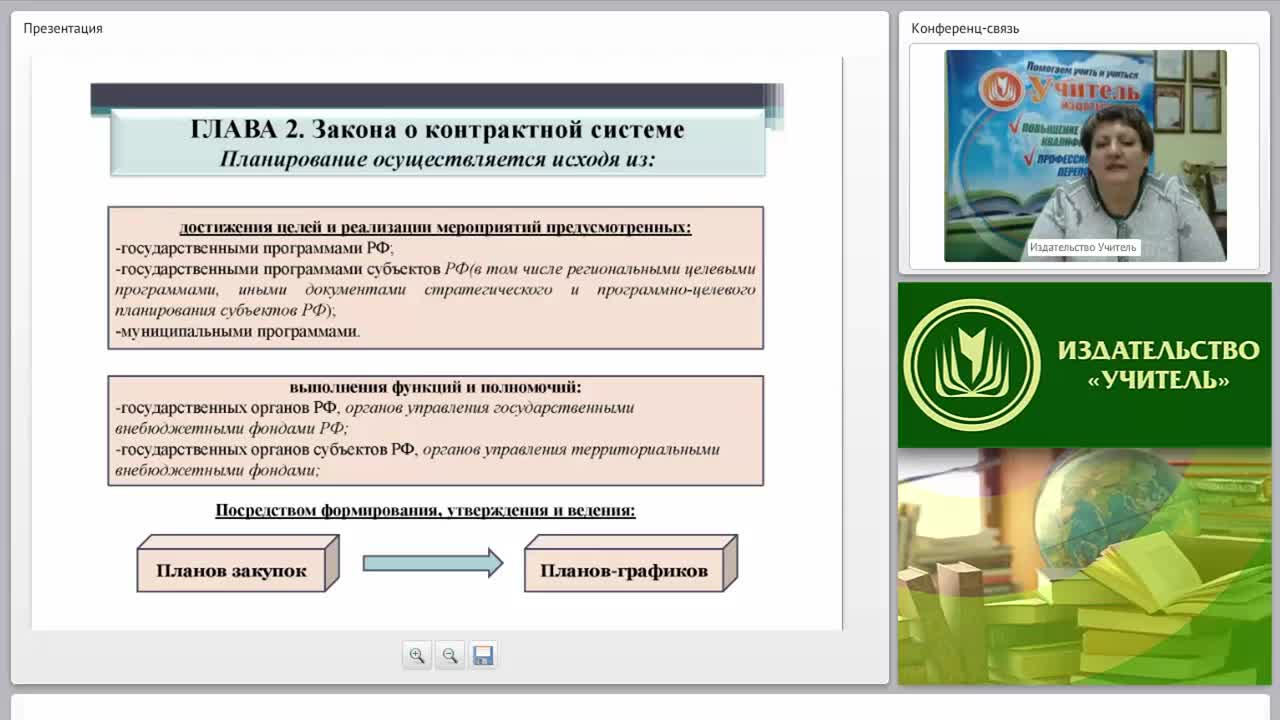Click the subtitle 'Планирование осуществляется исходя из:'

click(437, 158)
